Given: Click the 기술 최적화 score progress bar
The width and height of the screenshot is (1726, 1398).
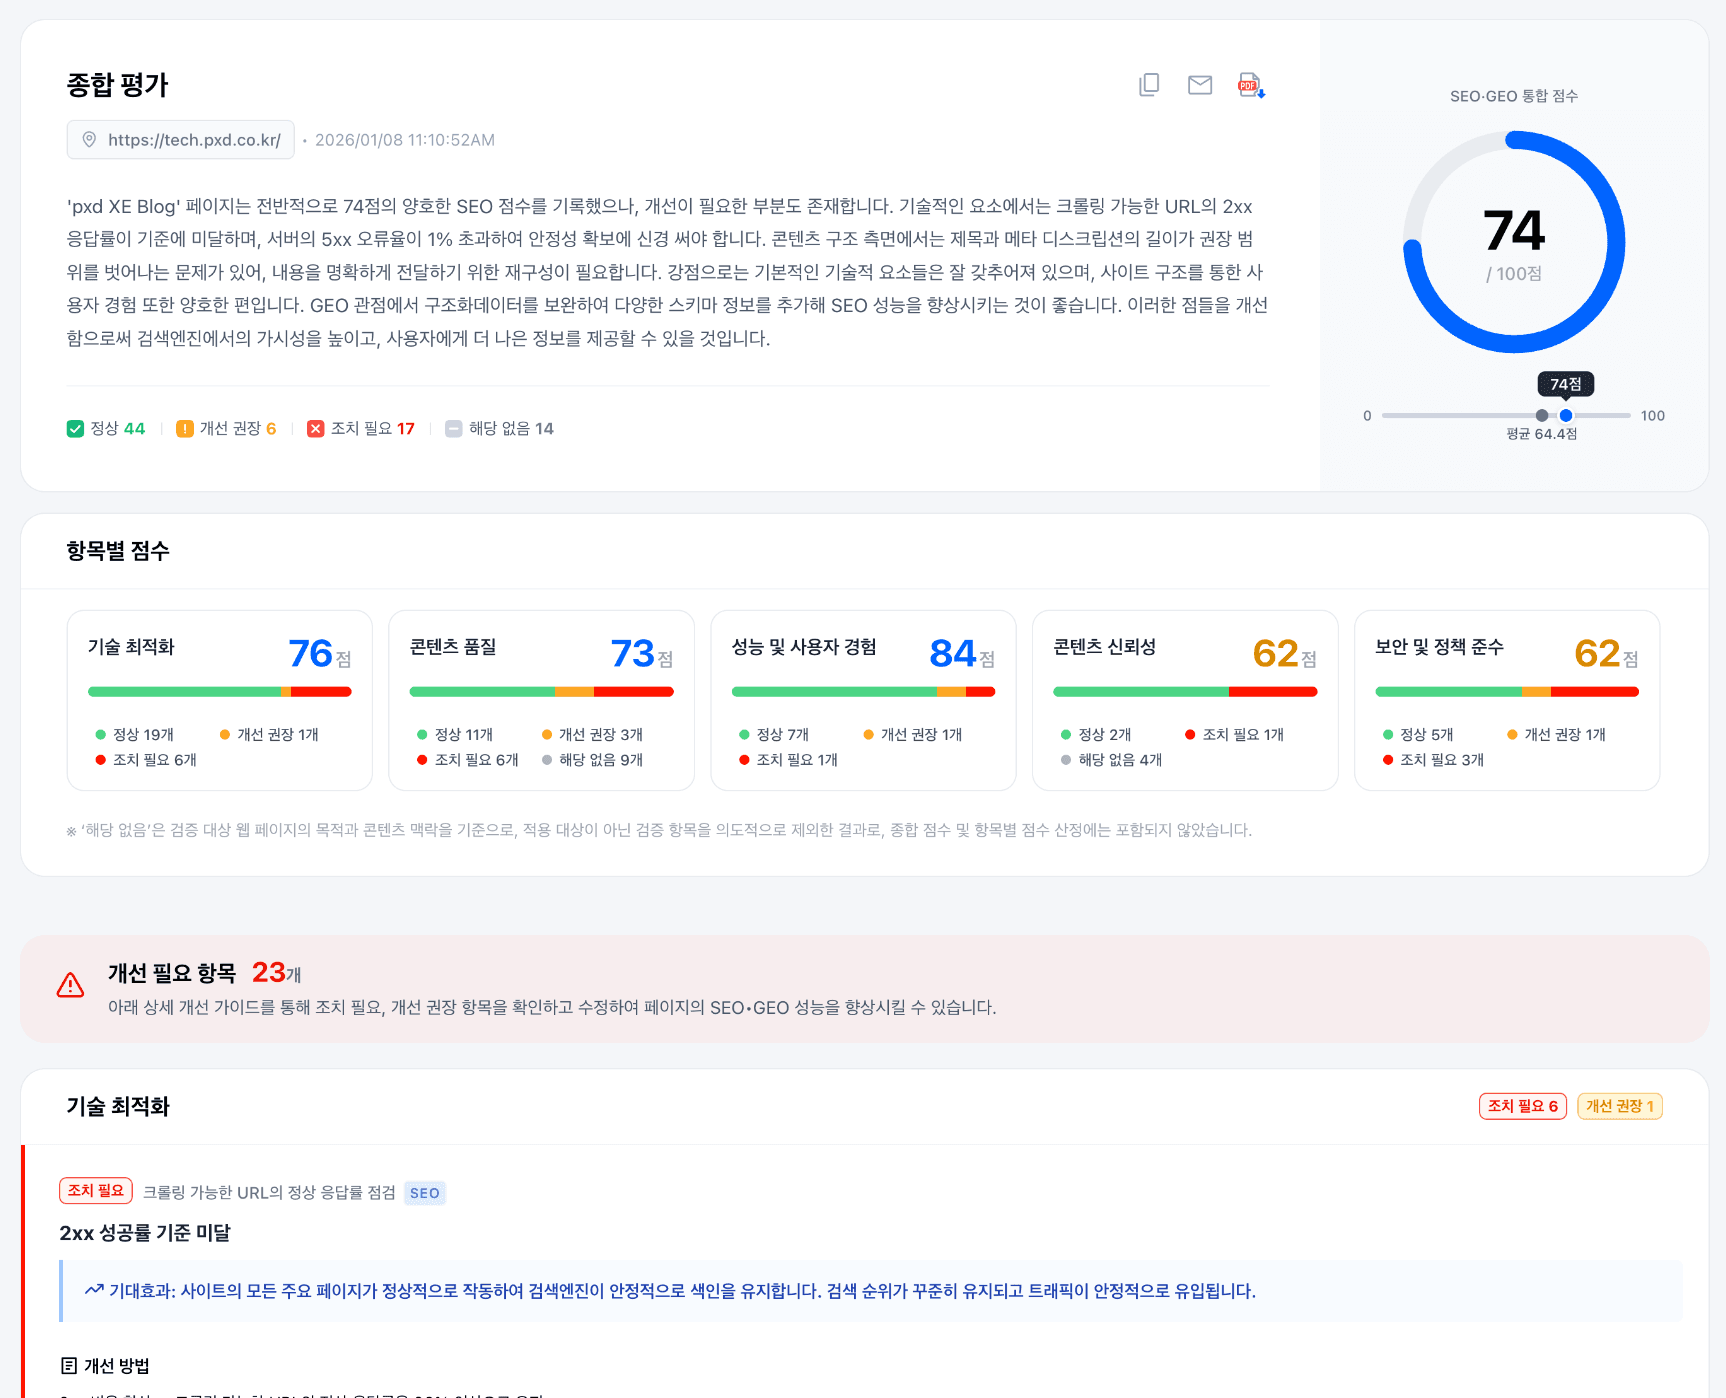Looking at the screenshot, I should click(220, 692).
